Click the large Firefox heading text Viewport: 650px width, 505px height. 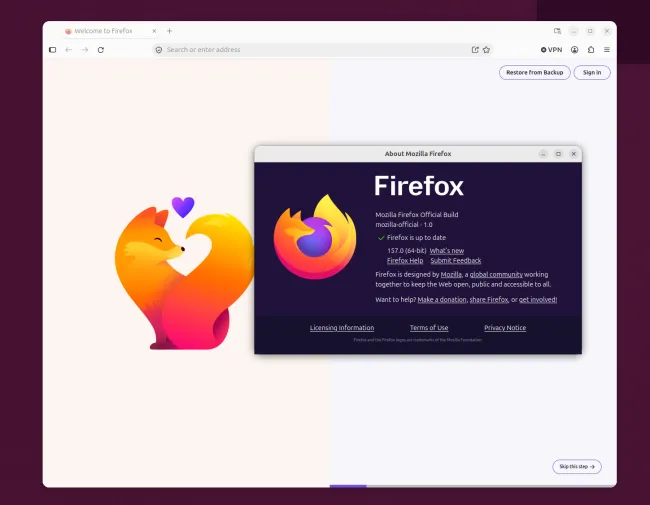pos(419,186)
